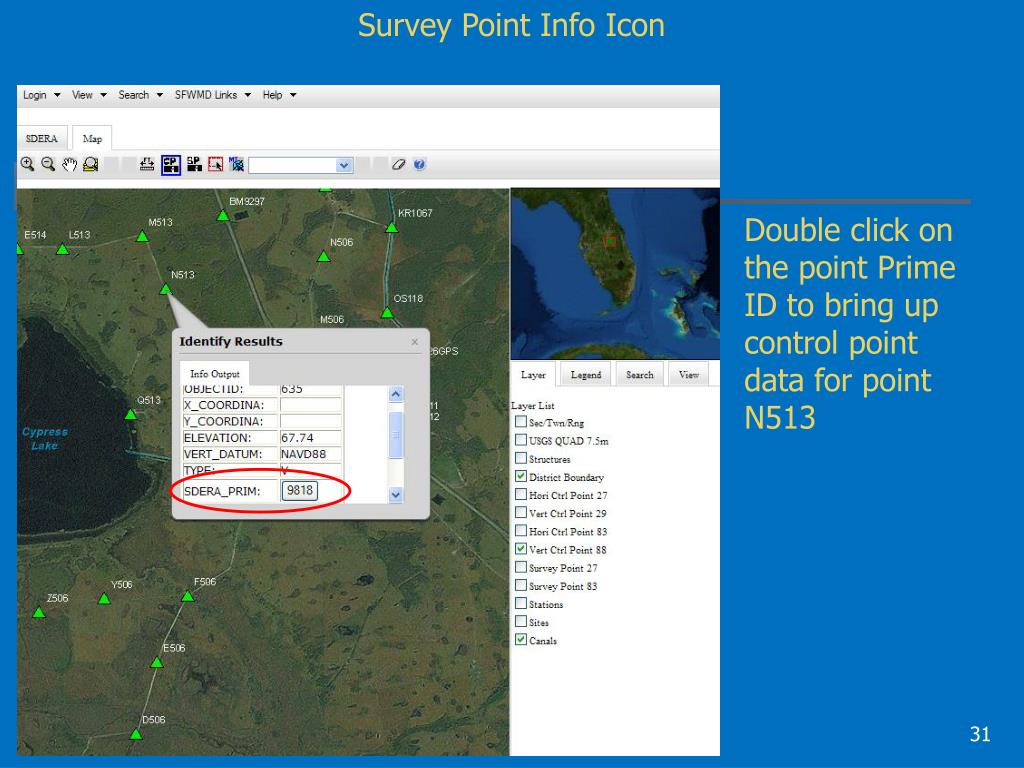Image resolution: width=1024 pixels, height=768 pixels.
Task: Enable the Structures layer
Action: pos(520,458)
